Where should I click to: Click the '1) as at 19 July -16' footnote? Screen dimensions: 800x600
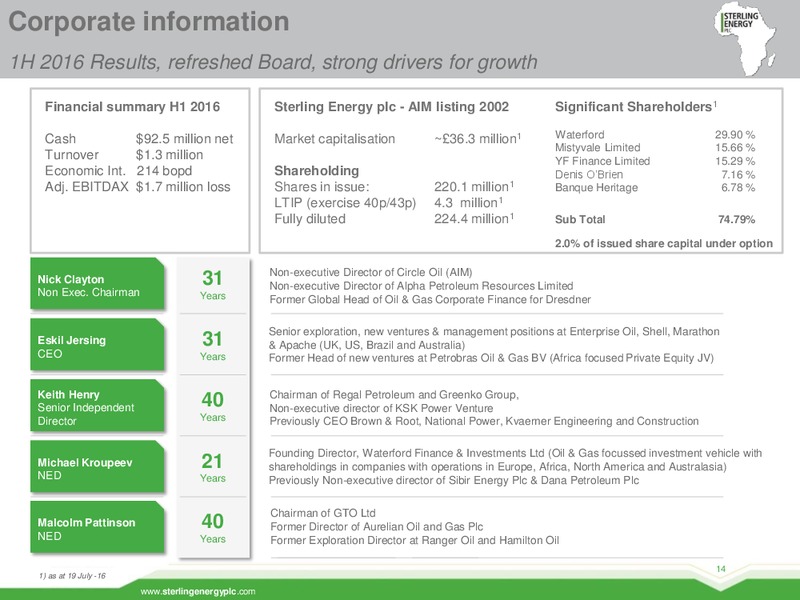click(x=72, y=576)
